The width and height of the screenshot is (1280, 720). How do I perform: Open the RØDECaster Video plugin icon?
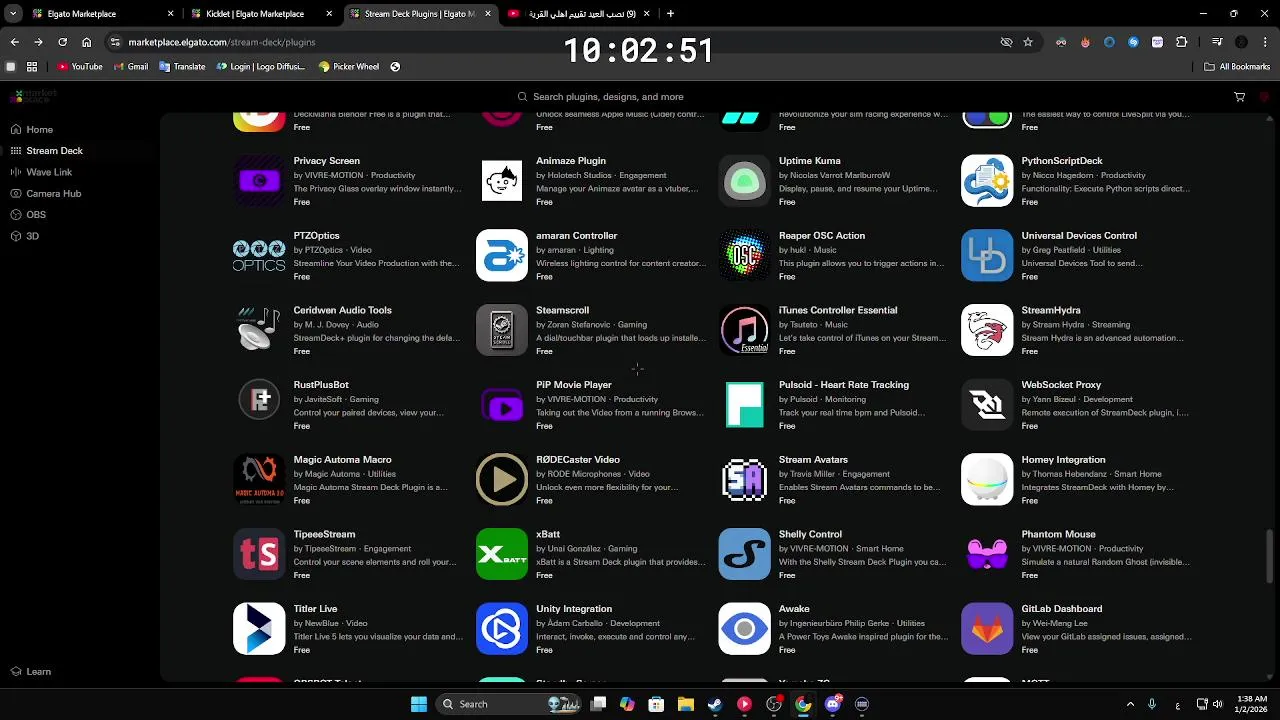pyautogui.click(x=502, y=479)
